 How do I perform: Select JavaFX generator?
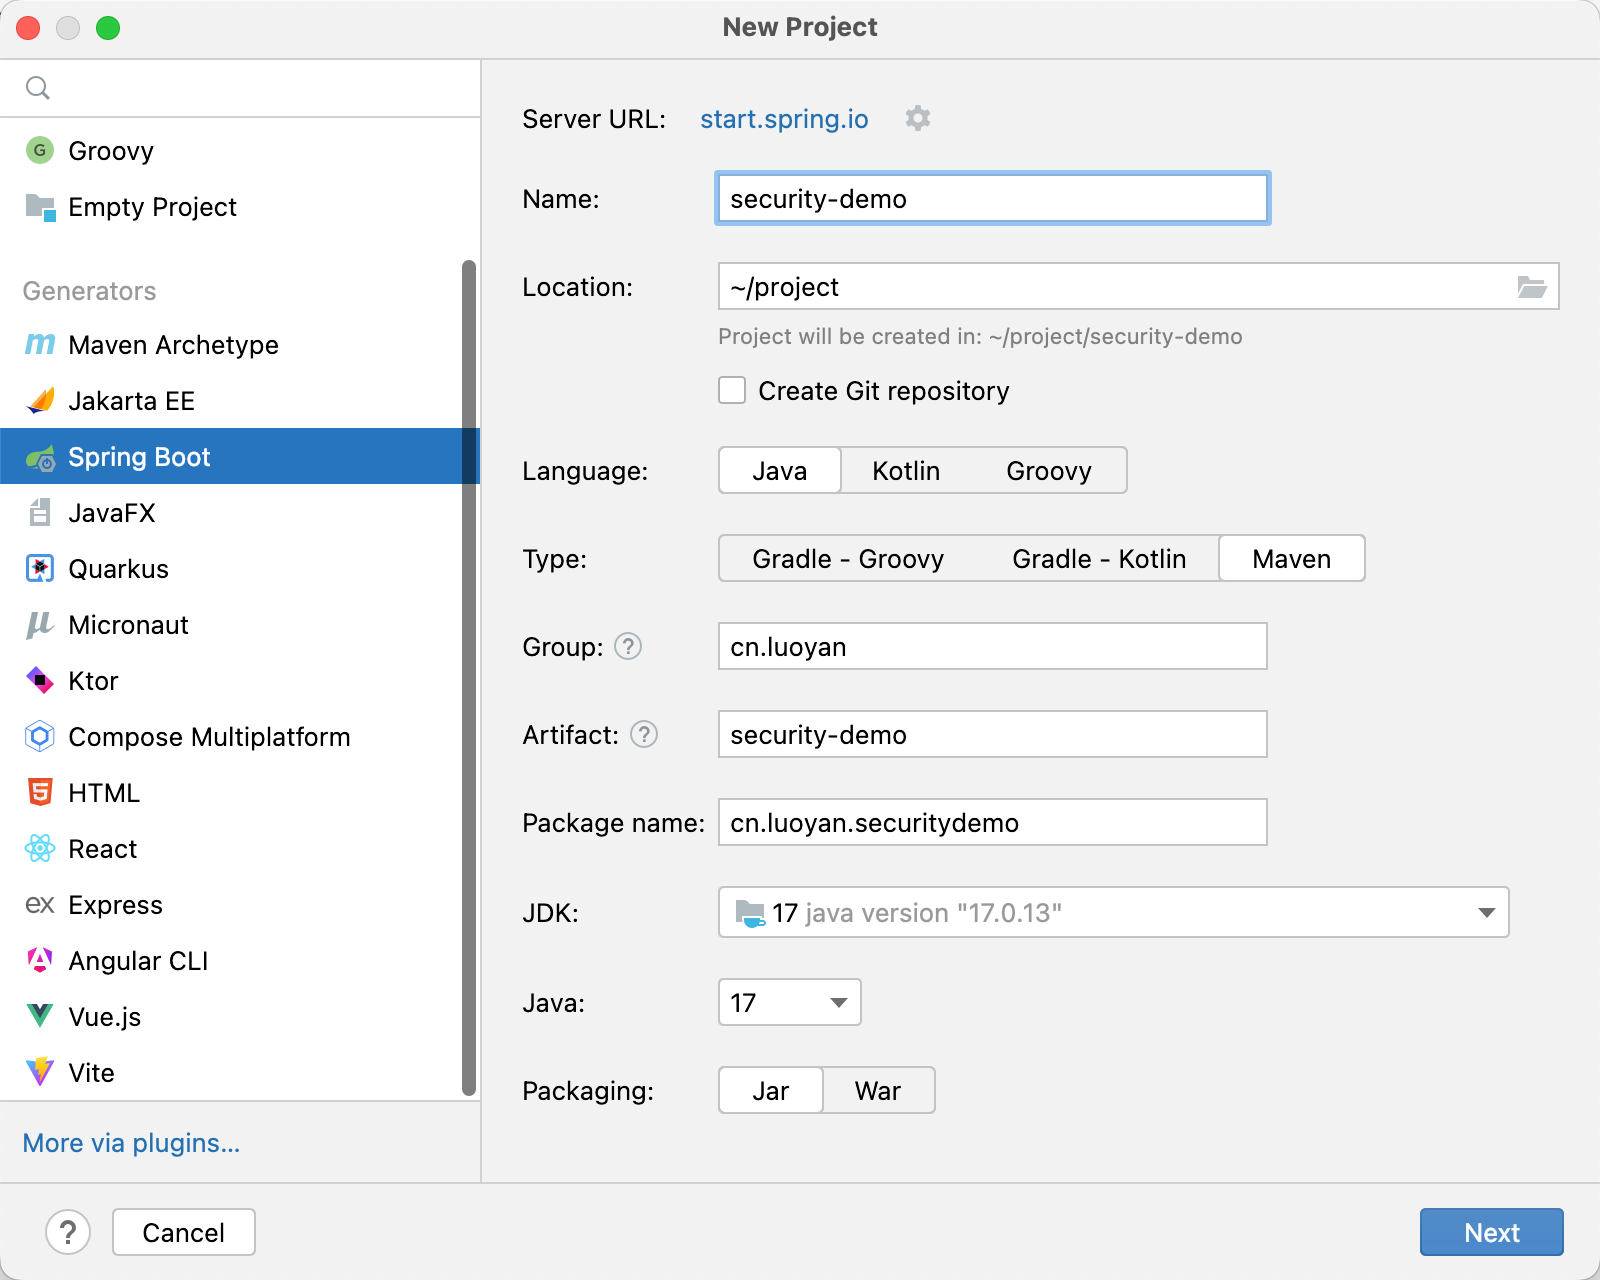pyautogui.click(x=240, y=513)
